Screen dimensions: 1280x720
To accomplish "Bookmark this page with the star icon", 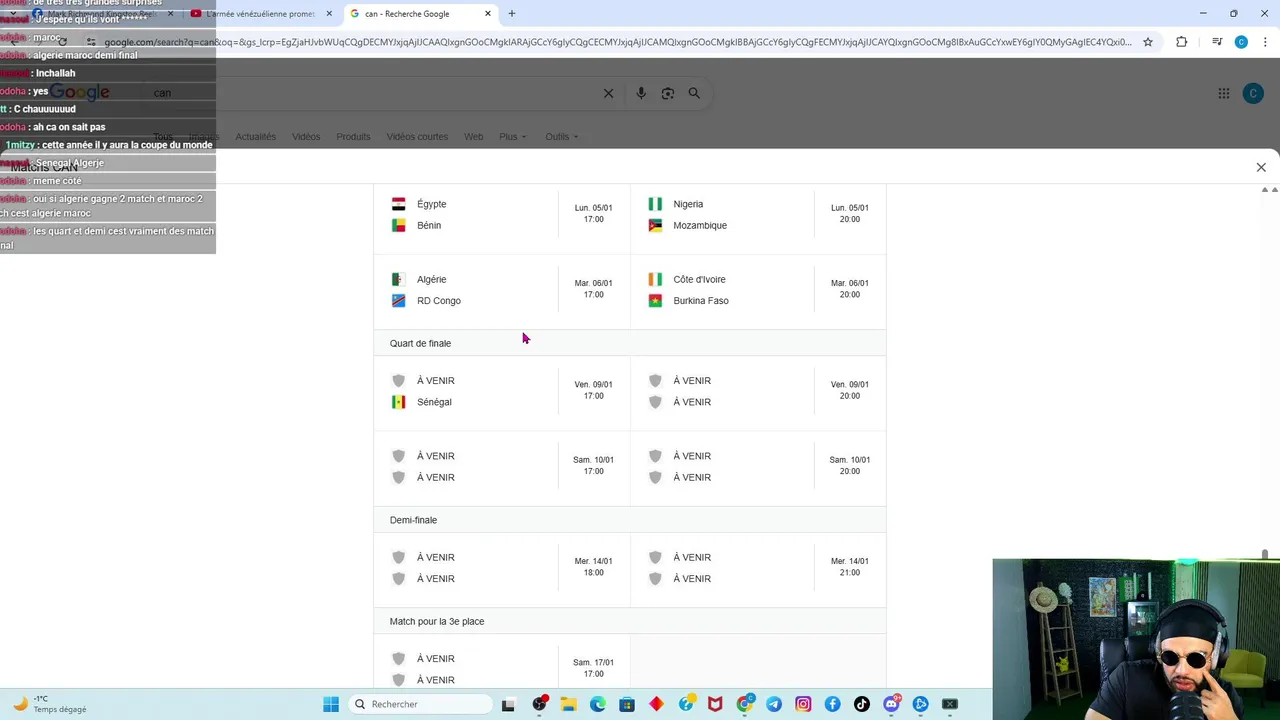I will tap(1148, 42).
